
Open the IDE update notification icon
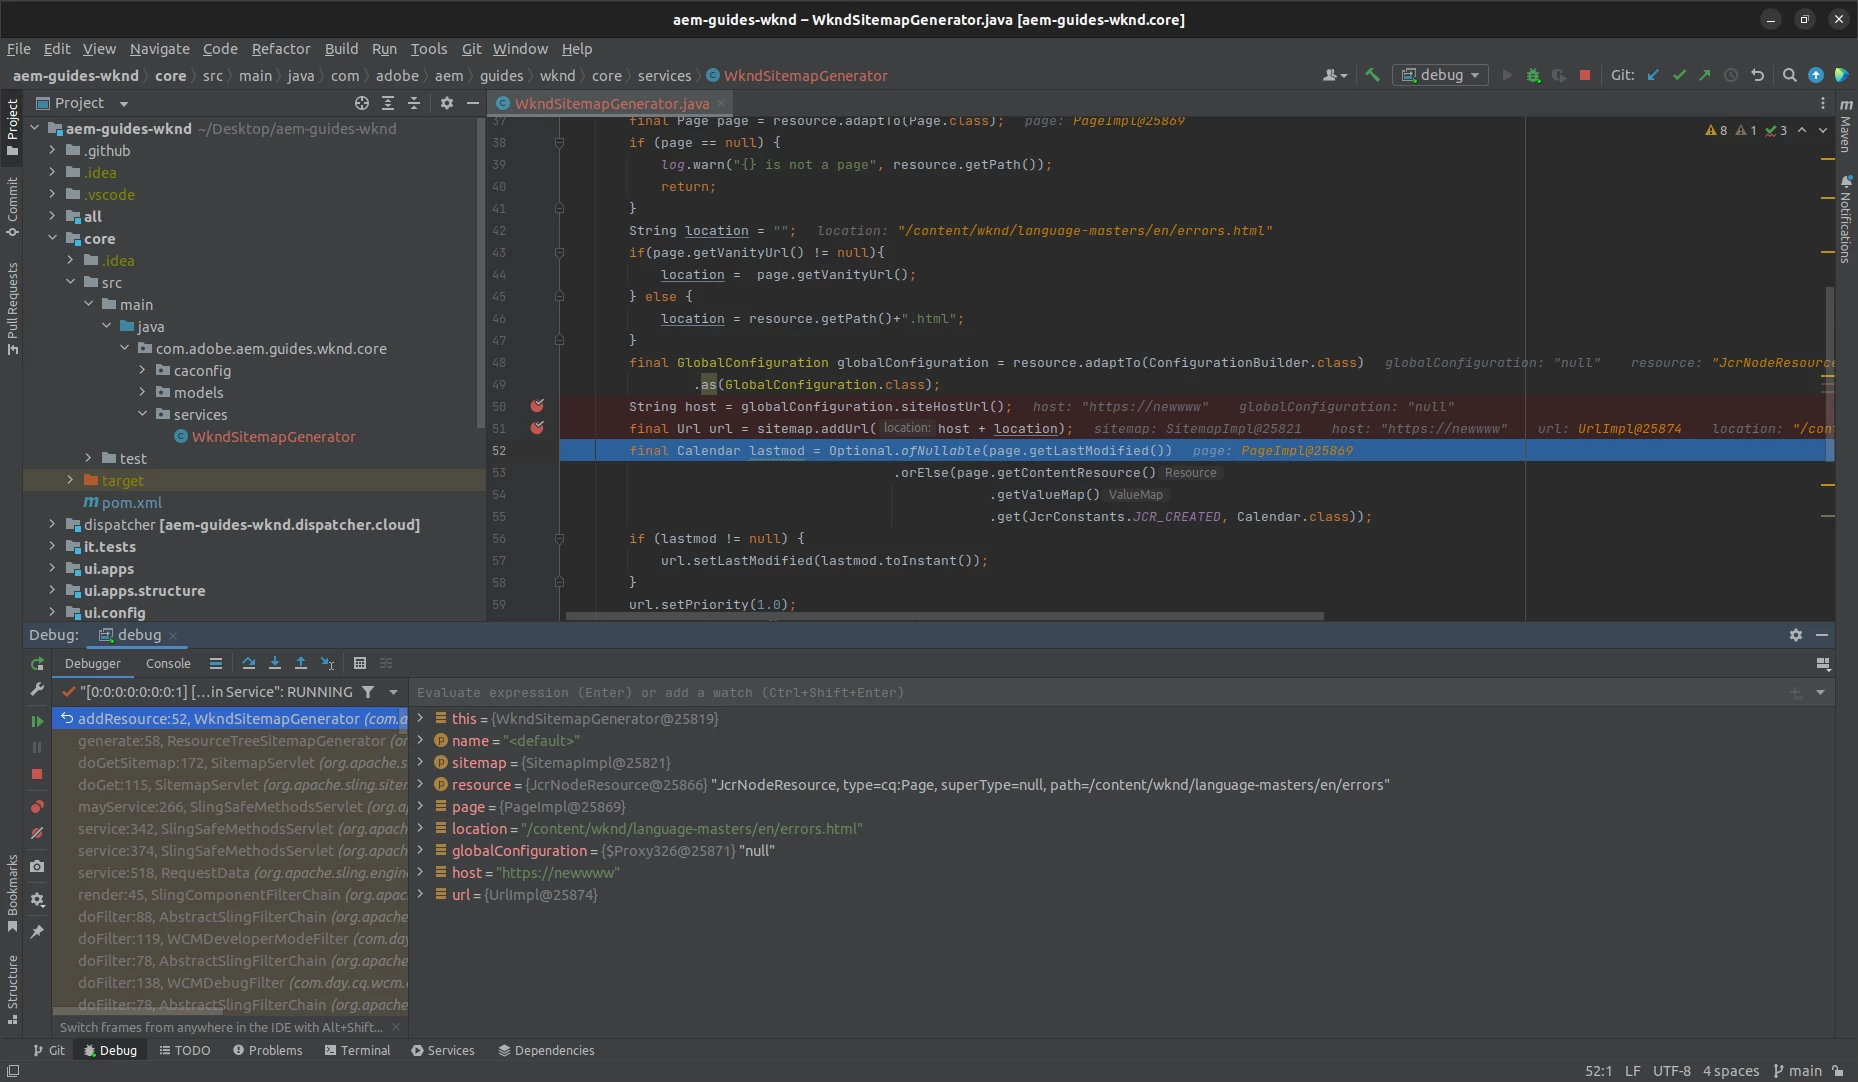pos(1816,75)
